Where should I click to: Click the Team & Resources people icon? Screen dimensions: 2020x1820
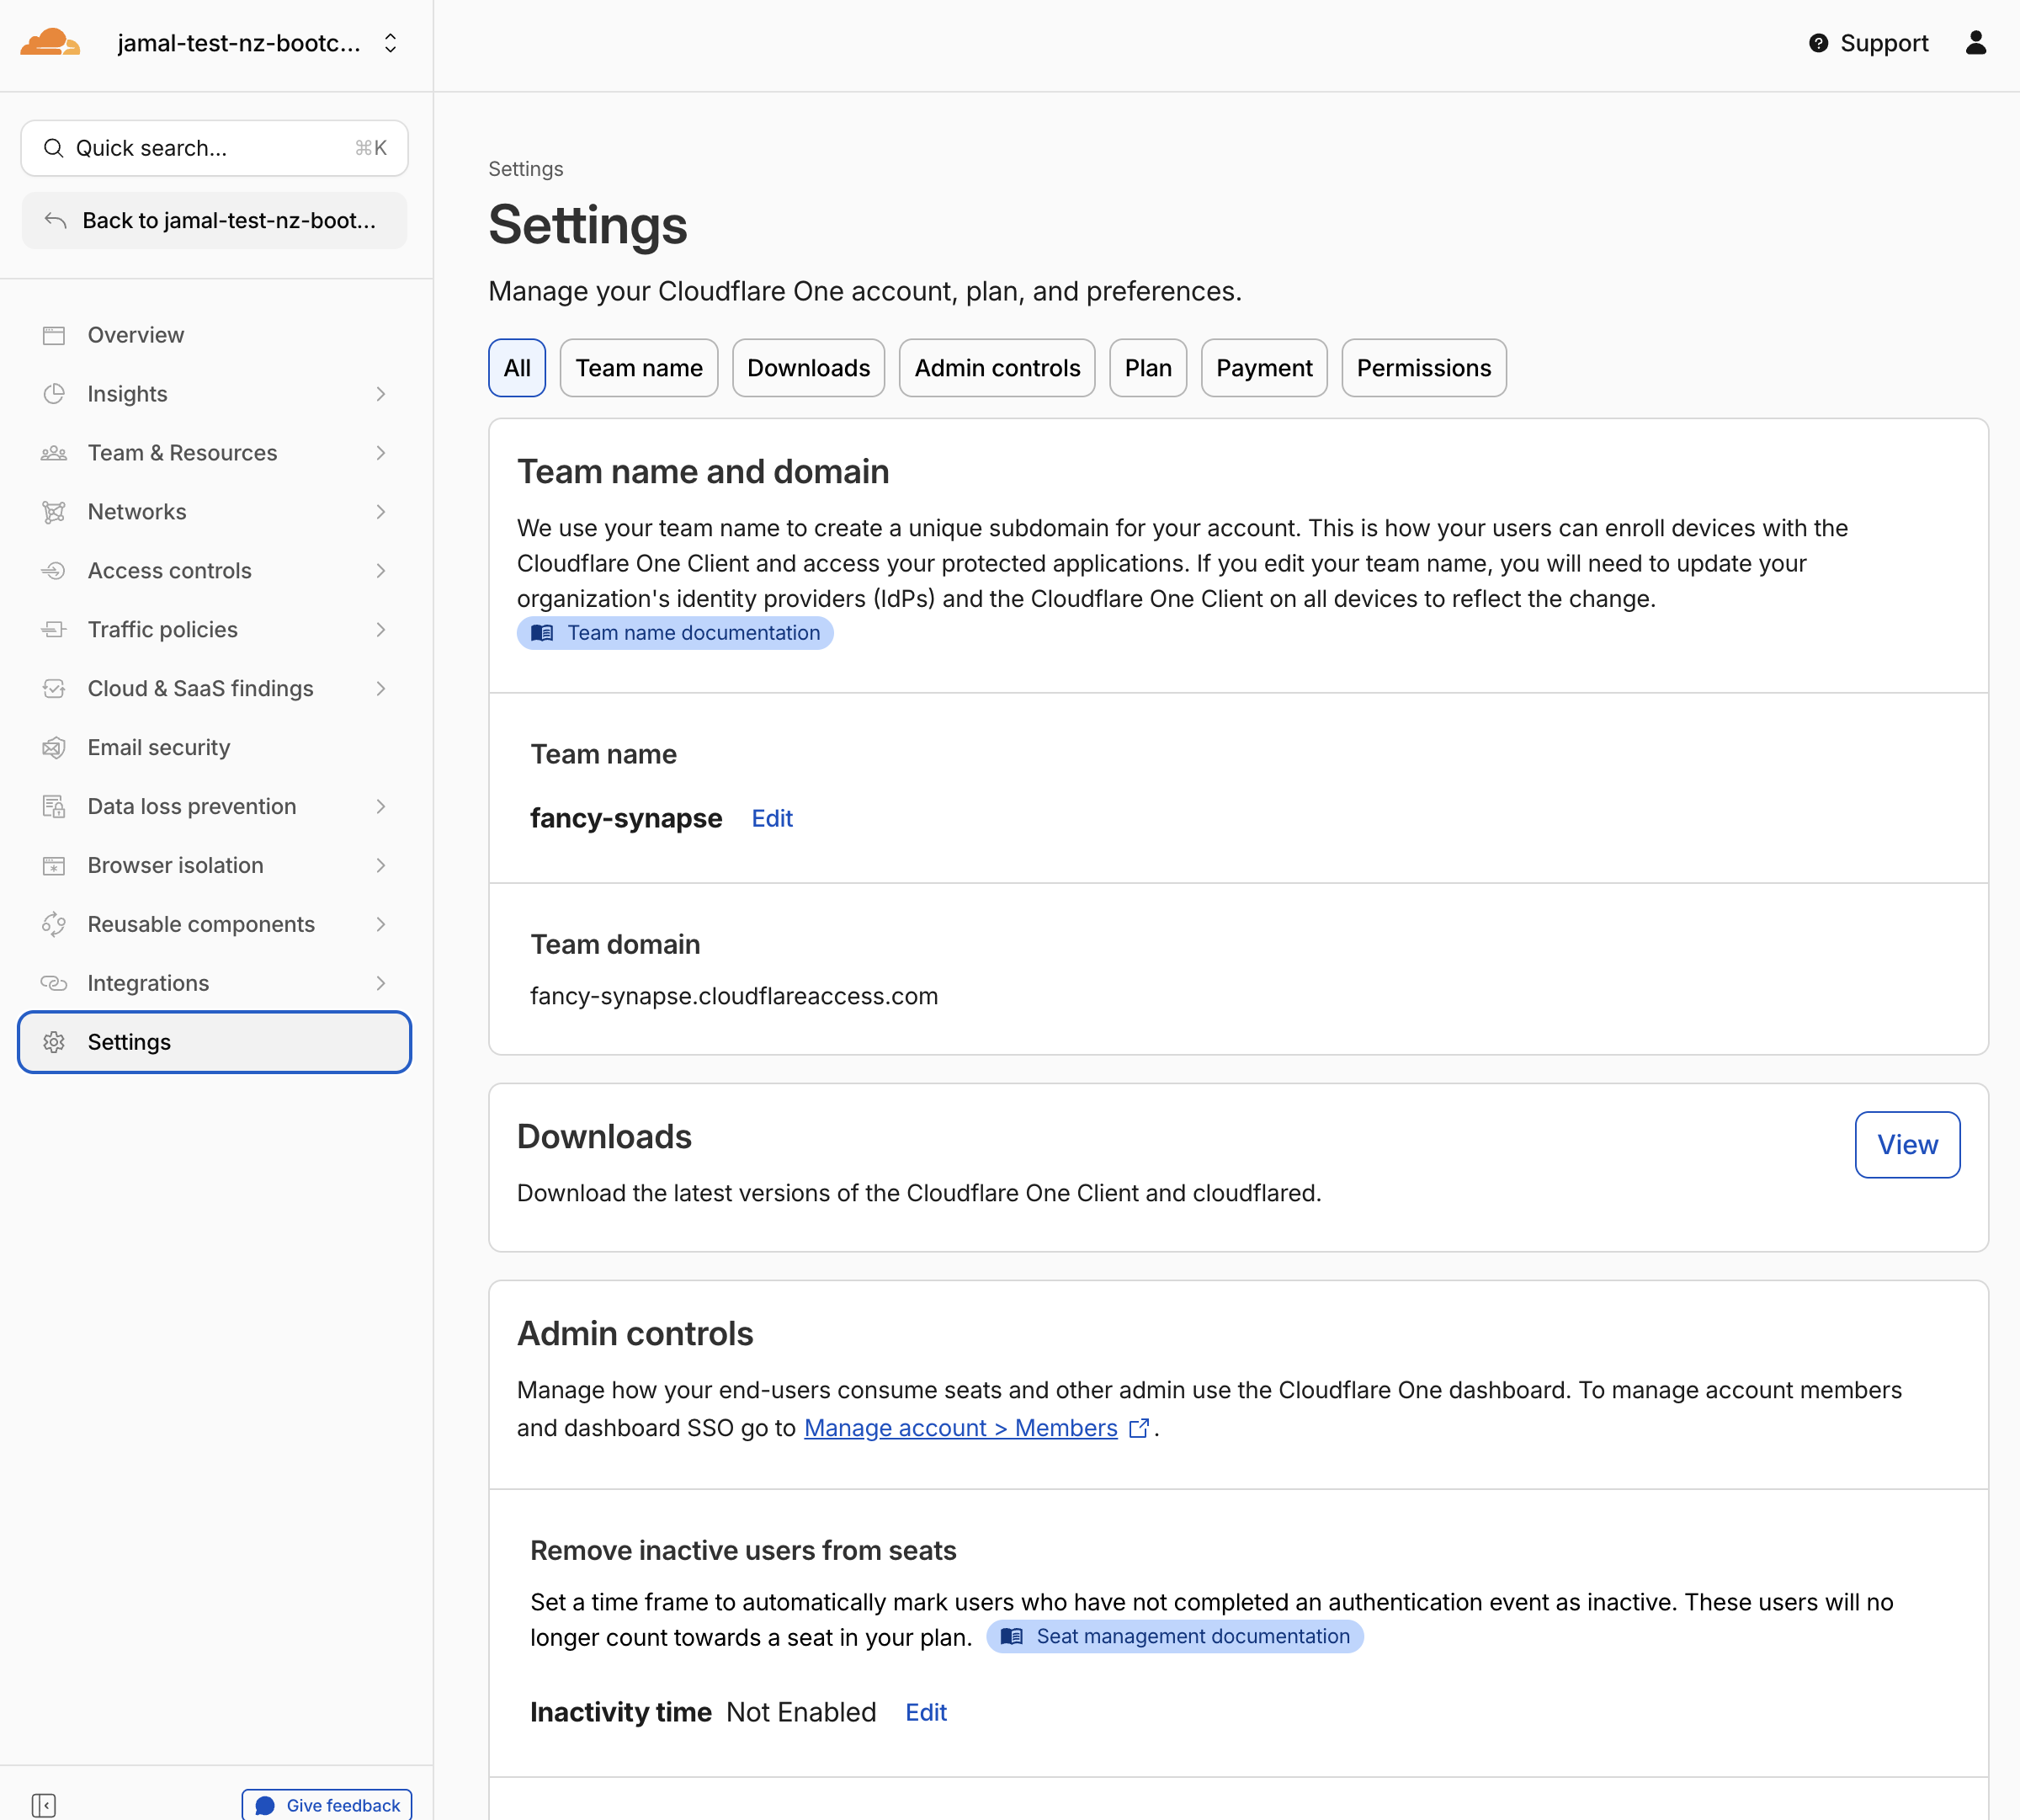(54, 453)
